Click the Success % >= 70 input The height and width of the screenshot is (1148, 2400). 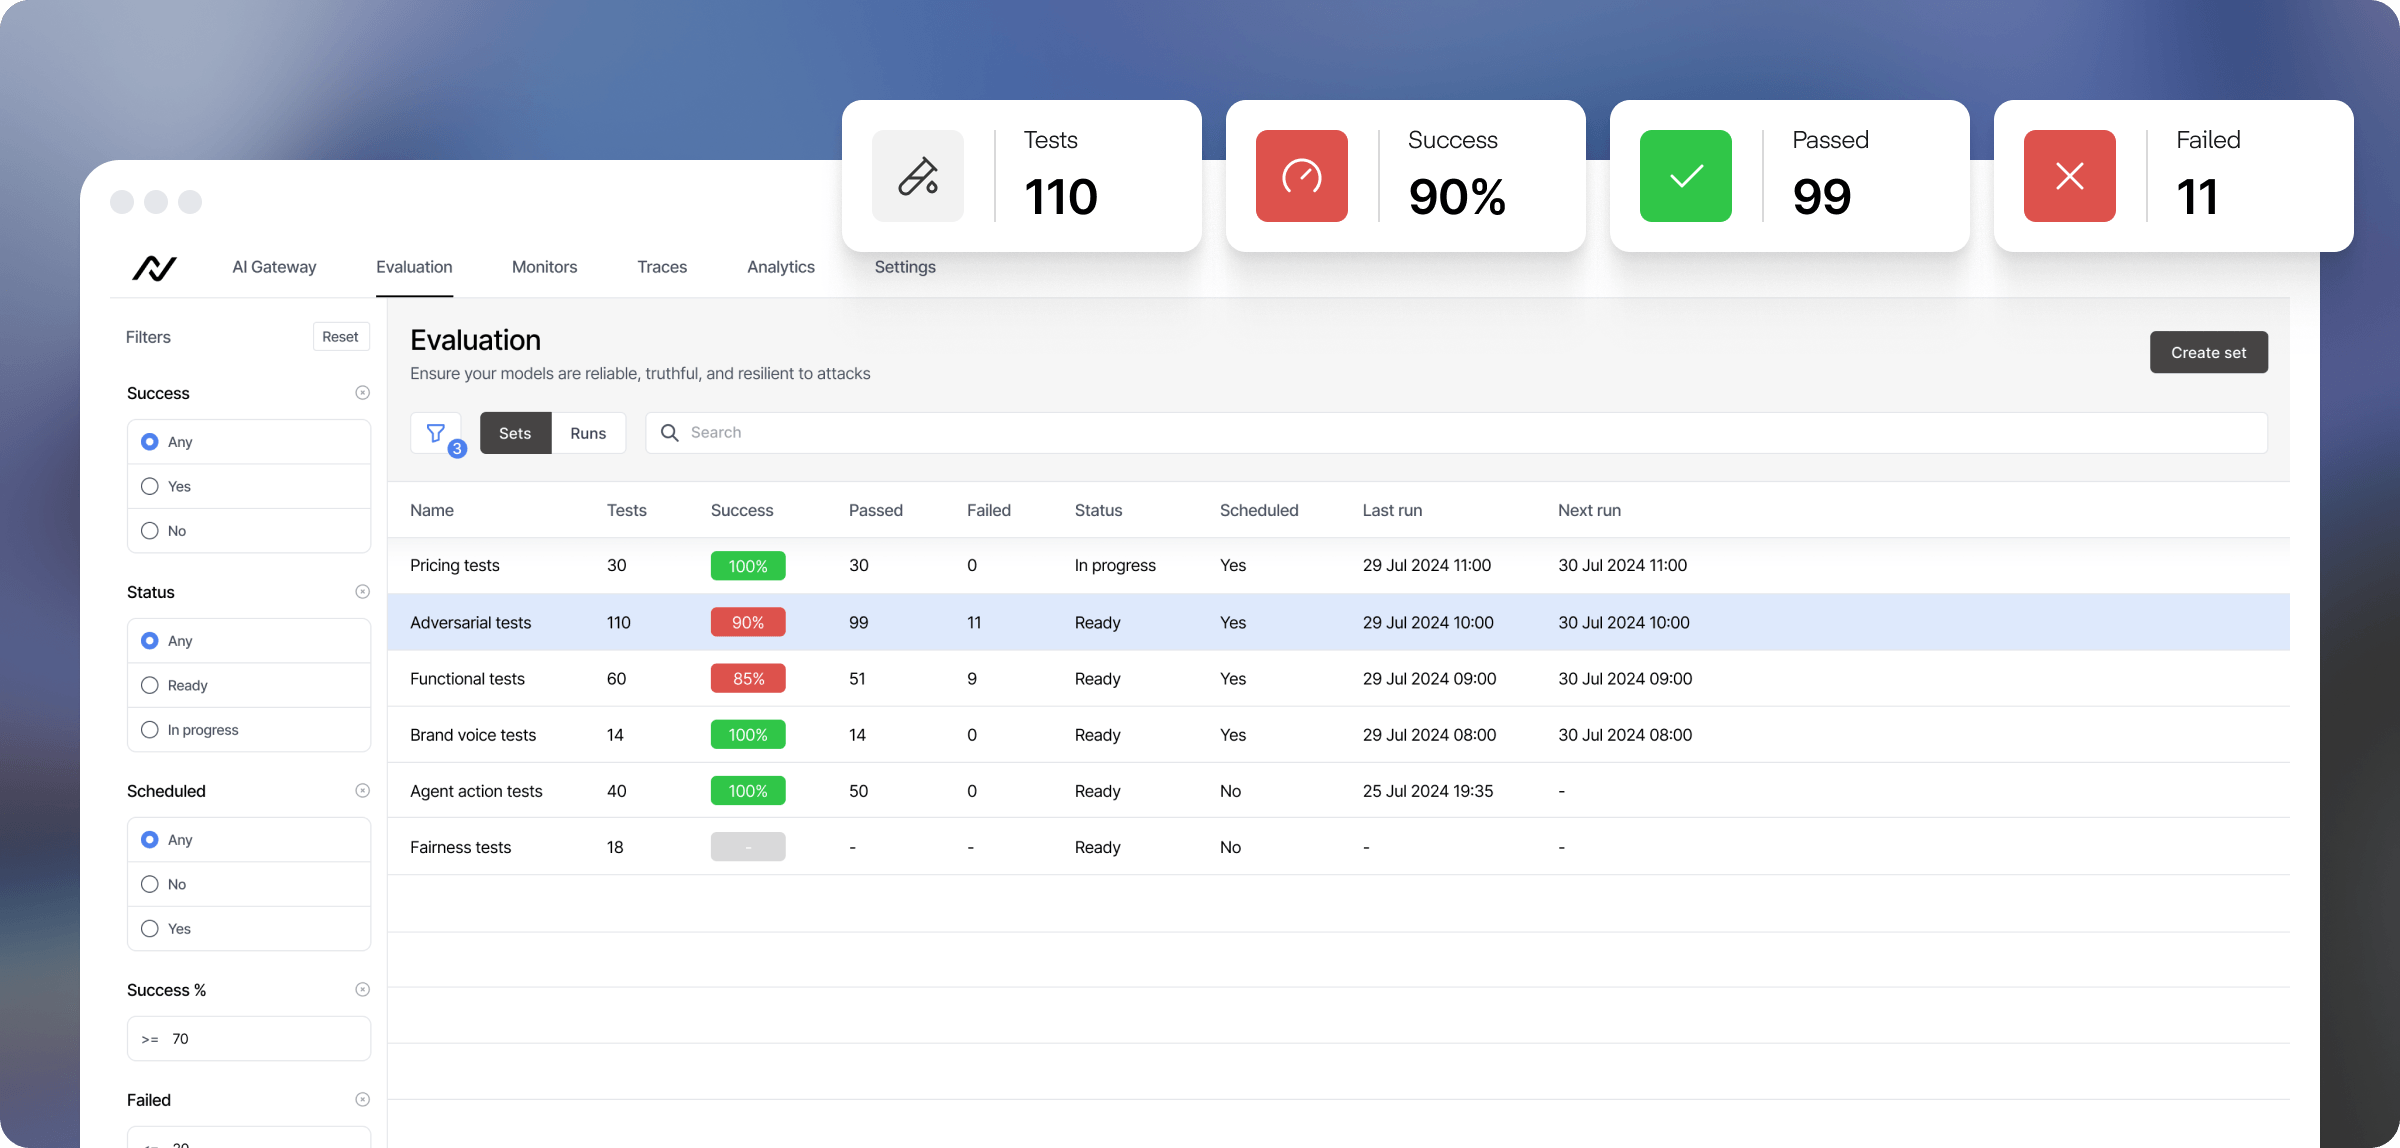tap(249, 1039)
